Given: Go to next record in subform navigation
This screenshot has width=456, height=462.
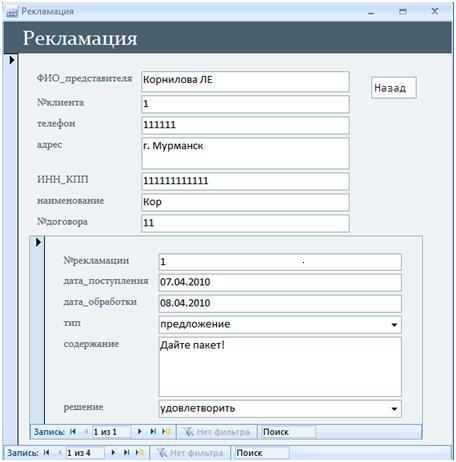Looking at the screenshot, I should [x=140, y=431].
